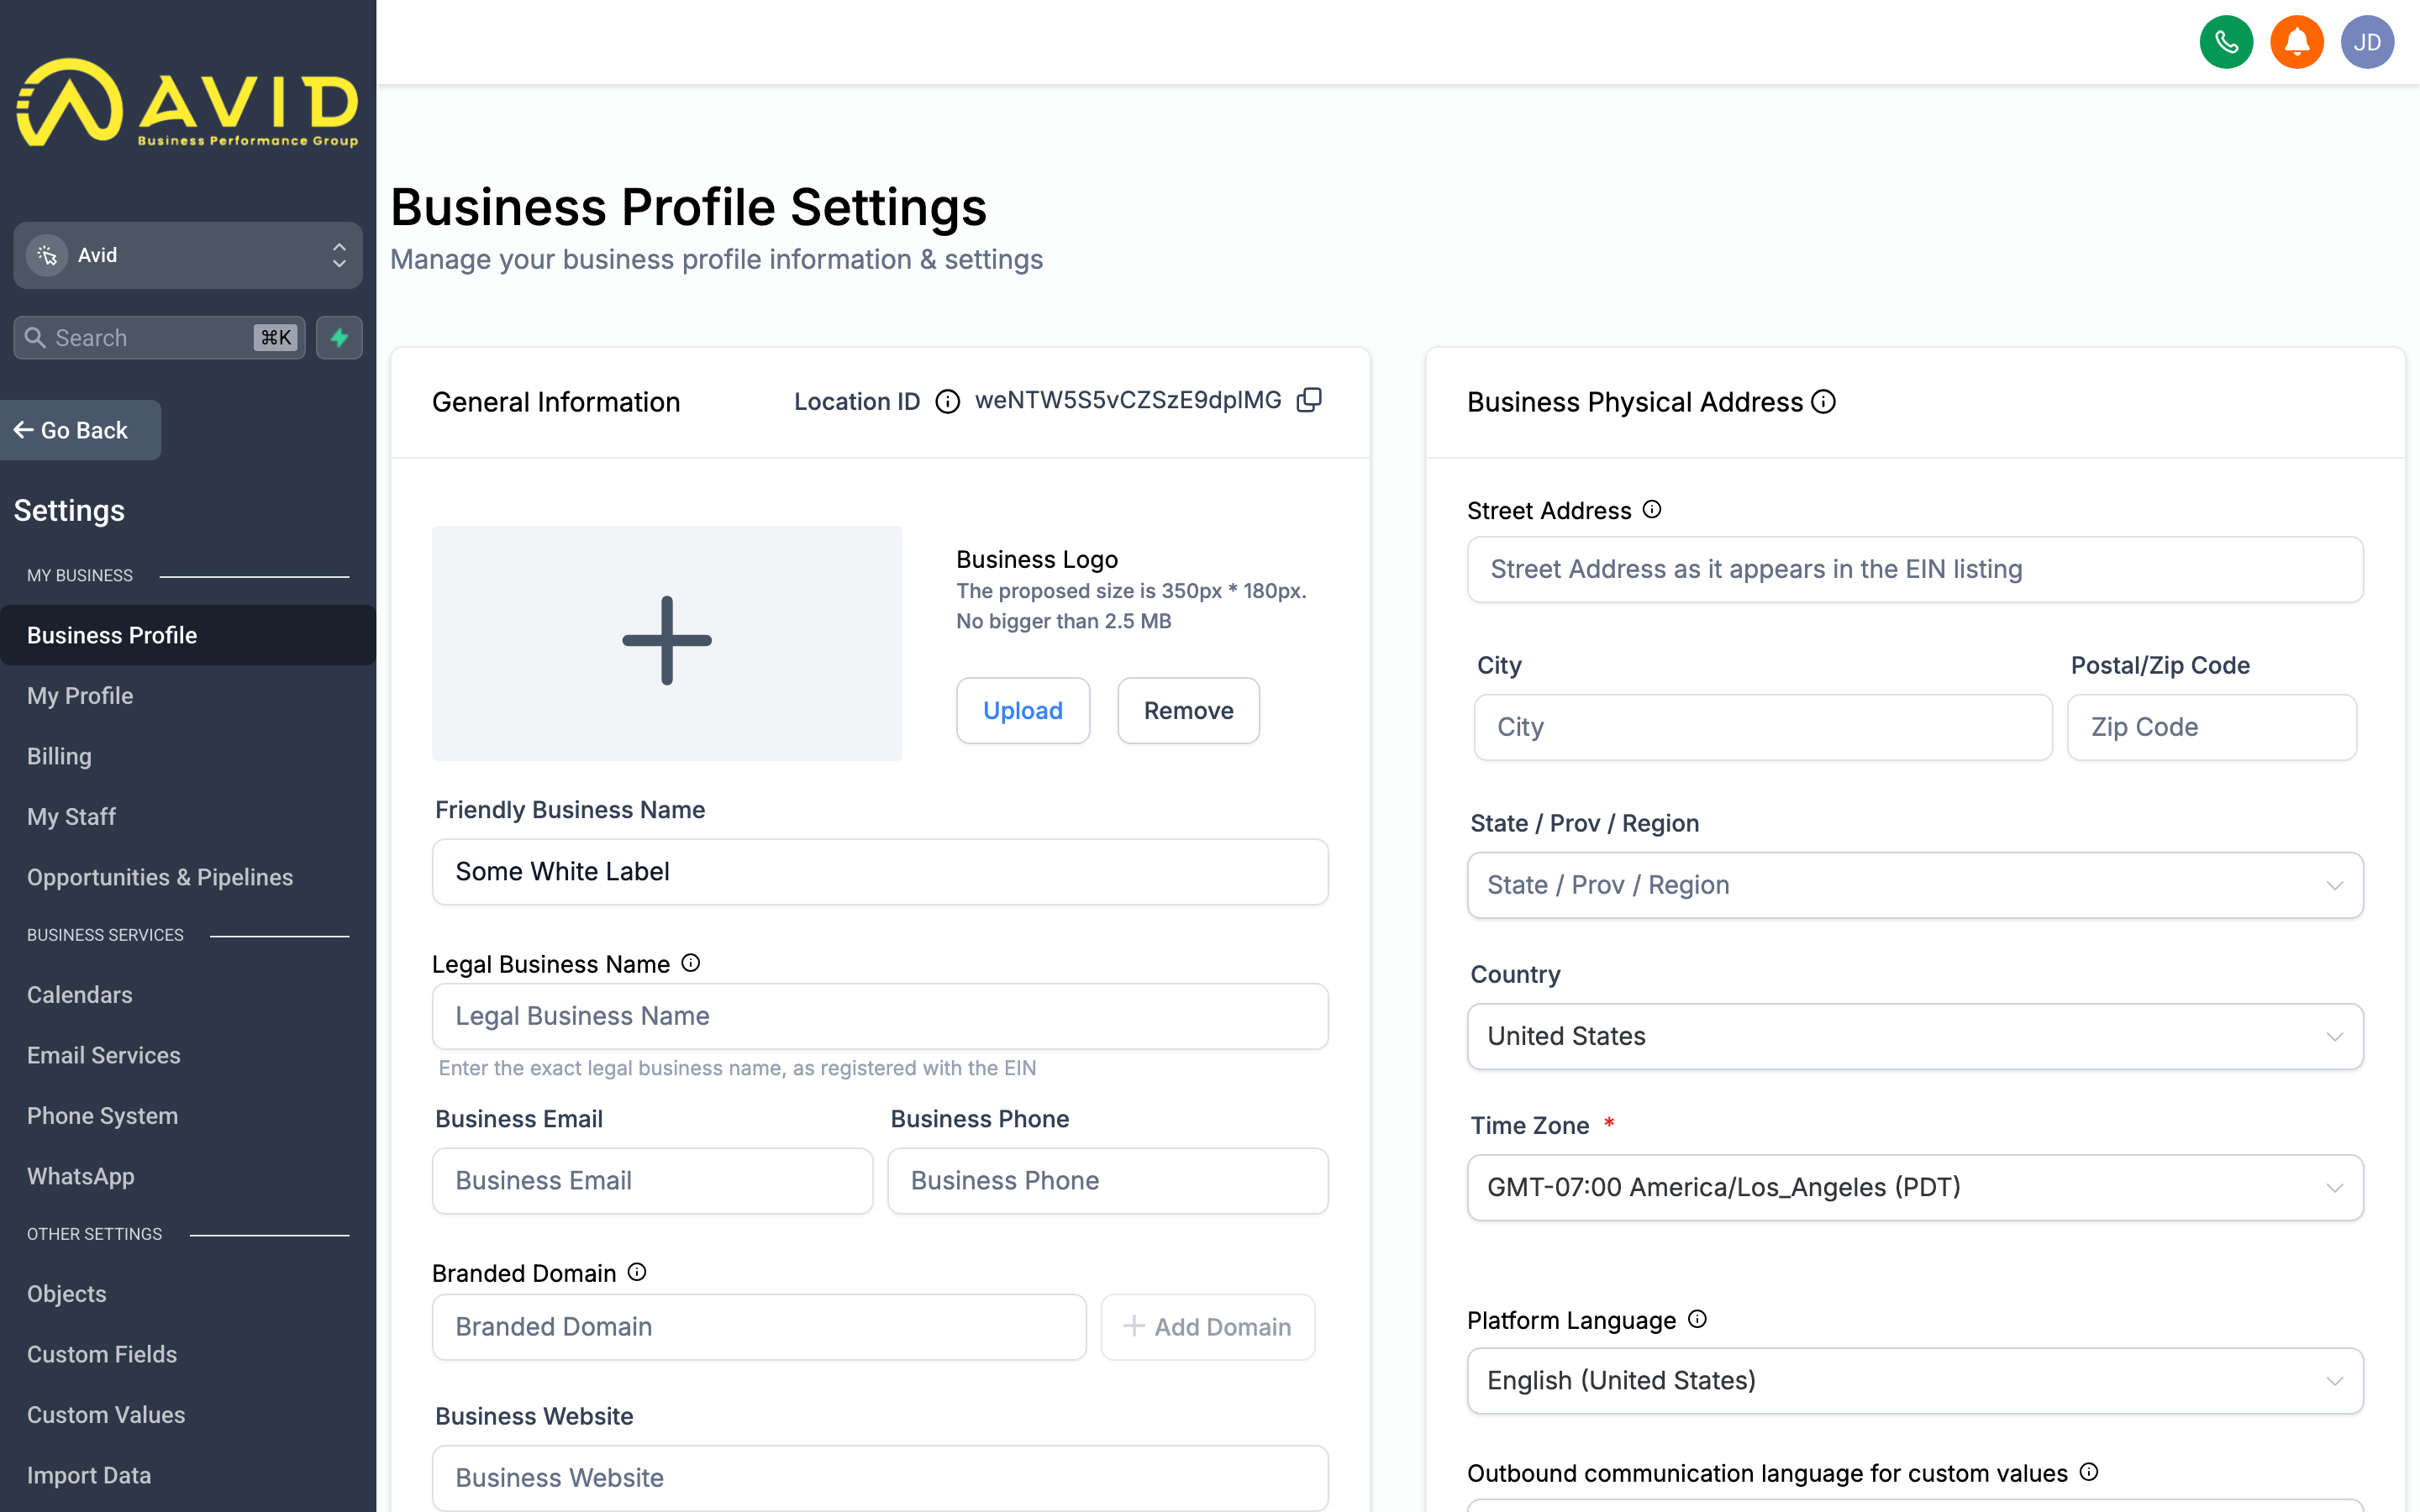
Task: Click info icon beside Business Physical Address
Action: [x=1823, y=401]
